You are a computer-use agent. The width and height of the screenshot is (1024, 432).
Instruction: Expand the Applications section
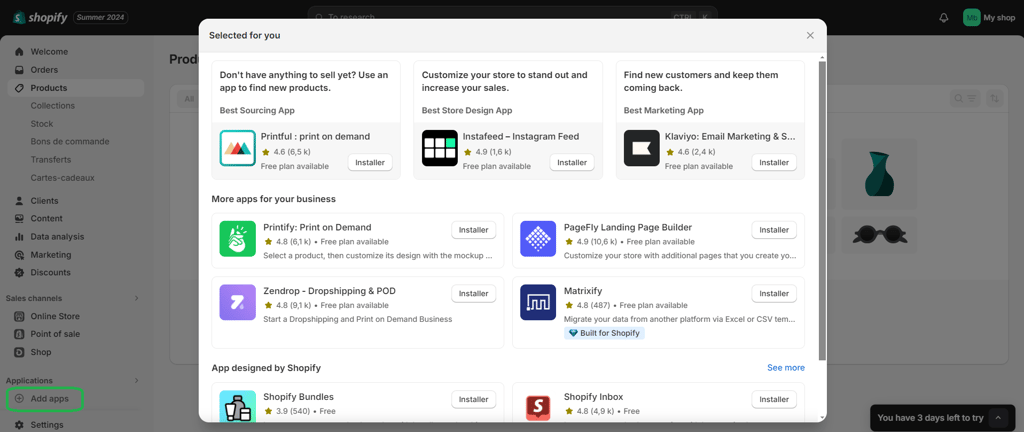(136, 380)
